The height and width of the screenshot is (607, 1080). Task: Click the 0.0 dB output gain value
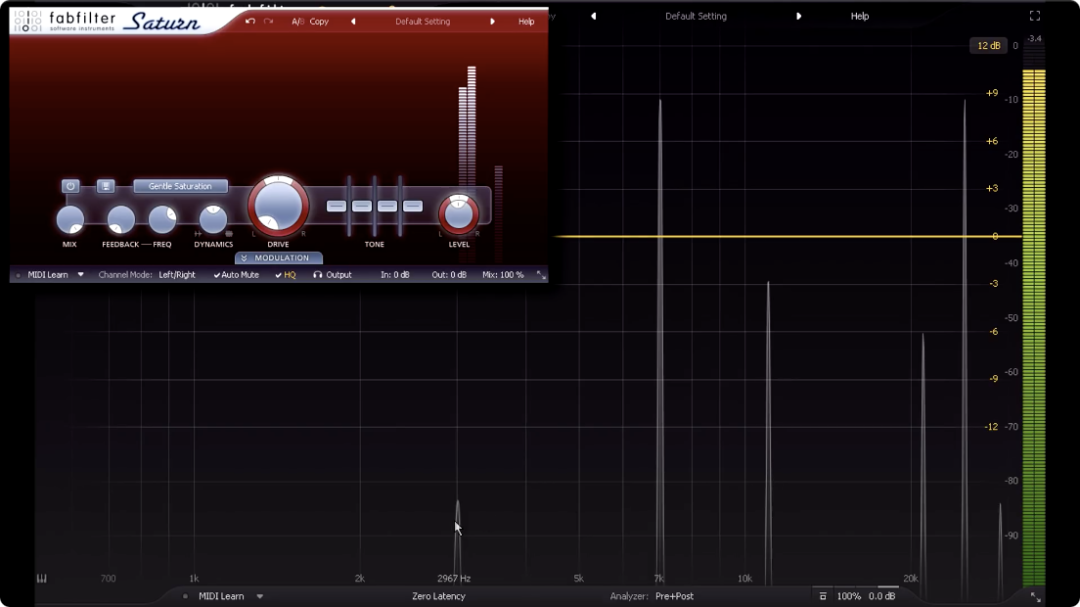pos(882,596)
